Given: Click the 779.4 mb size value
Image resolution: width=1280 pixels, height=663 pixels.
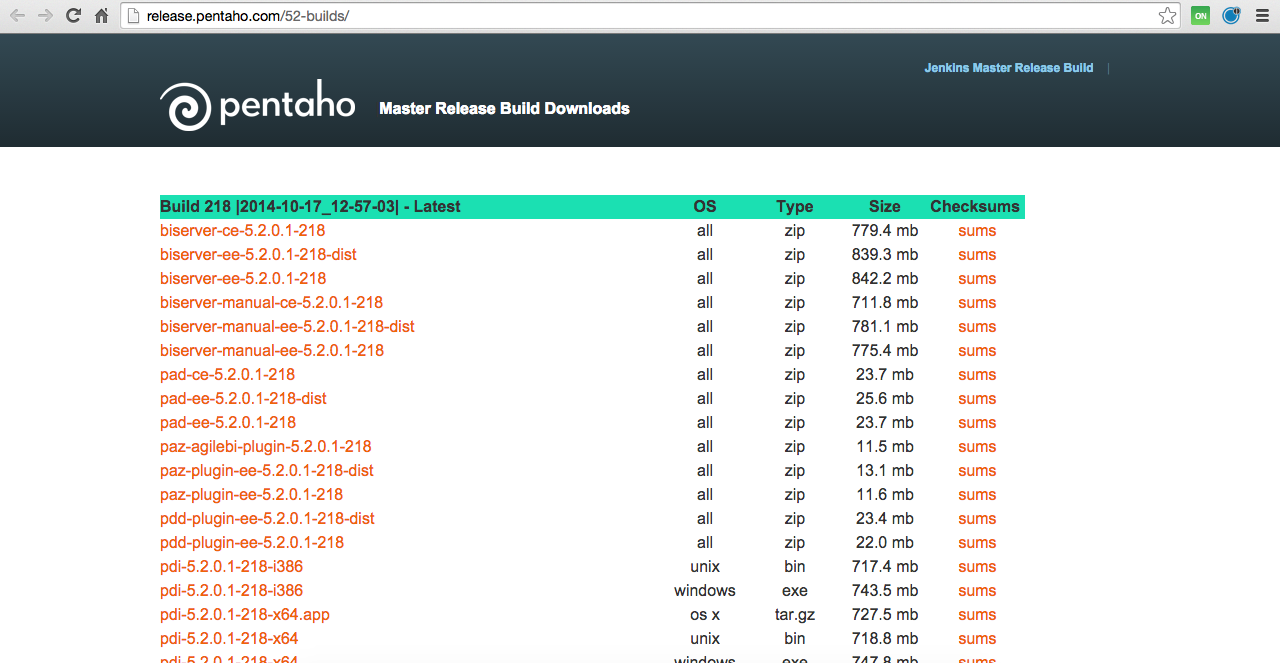Looking at the screenshot, I should [885, 231].
